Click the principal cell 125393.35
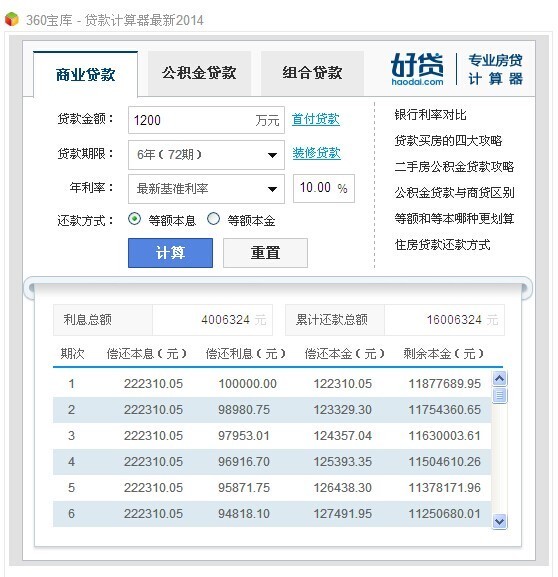The image size is (558, 577). 342,461
